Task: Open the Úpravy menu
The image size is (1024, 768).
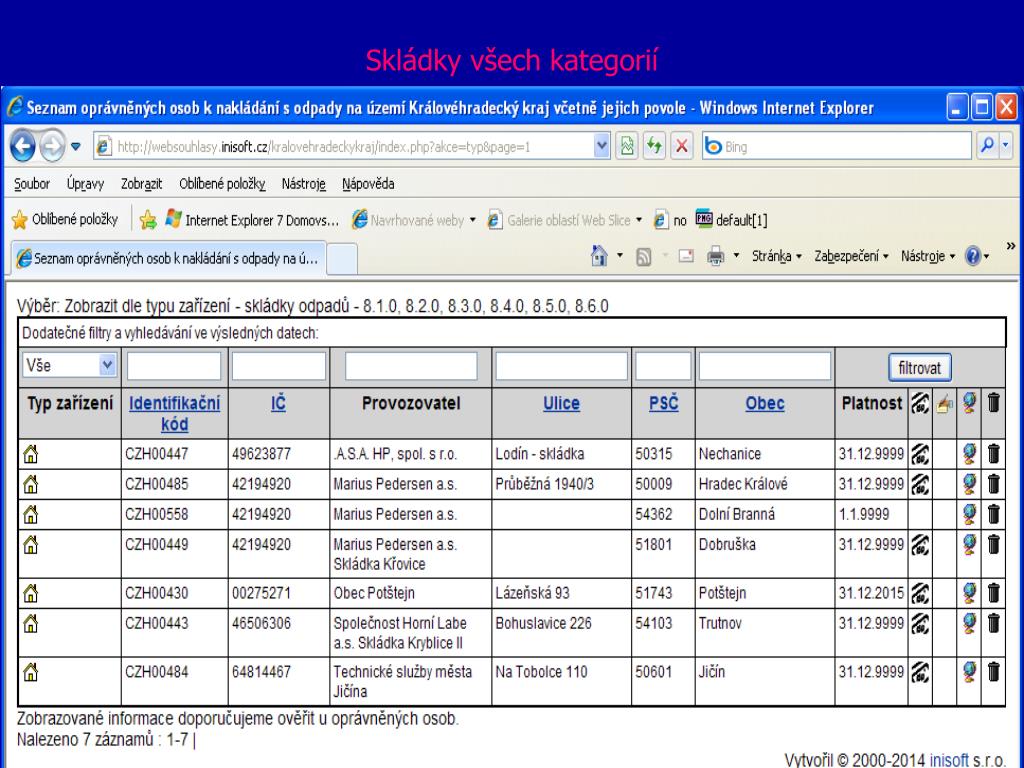Action: 86,184
